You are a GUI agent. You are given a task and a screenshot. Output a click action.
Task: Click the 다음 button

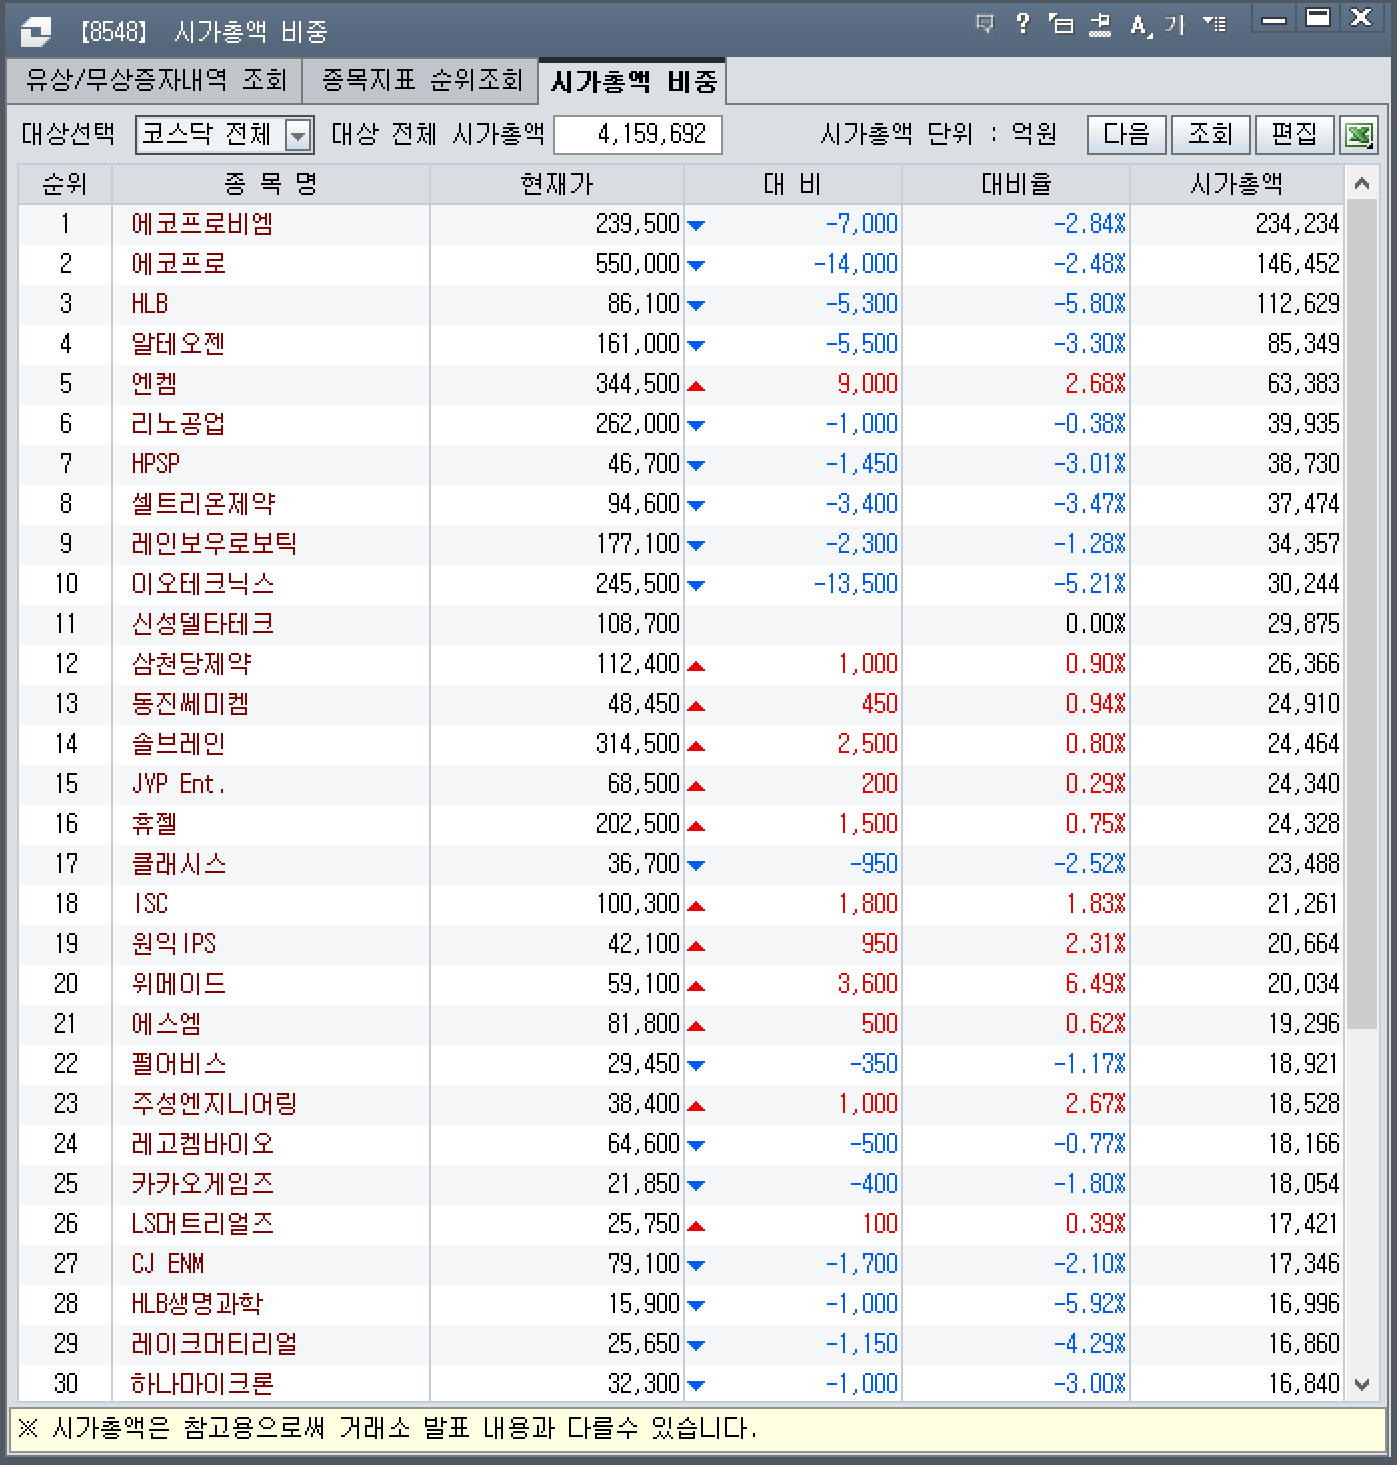tap(1127, 135)
